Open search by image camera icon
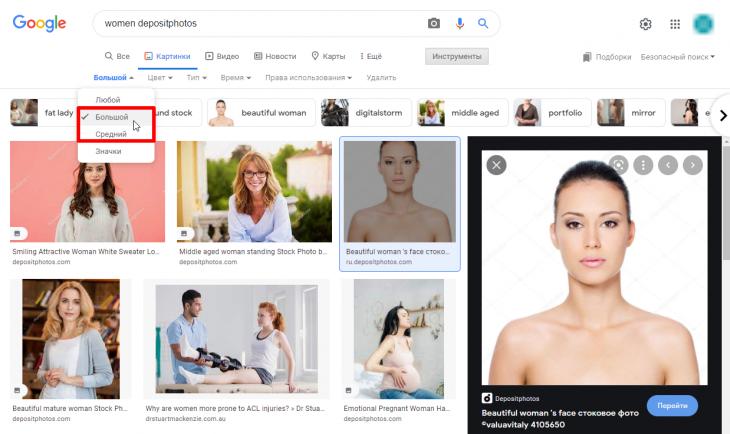Image resolution: width=730 pixels, height=434 pixels. pyautogui.click(x=434, y=23)
